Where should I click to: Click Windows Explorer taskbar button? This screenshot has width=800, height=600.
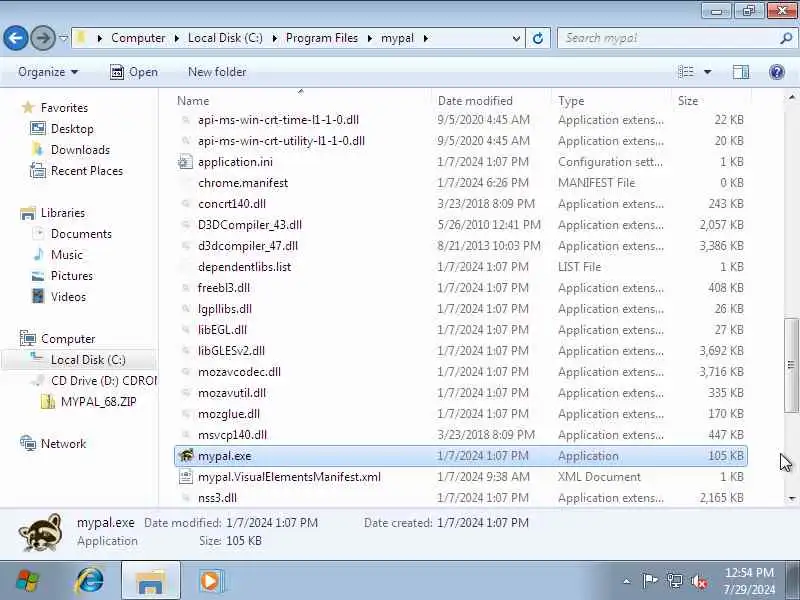151,581
